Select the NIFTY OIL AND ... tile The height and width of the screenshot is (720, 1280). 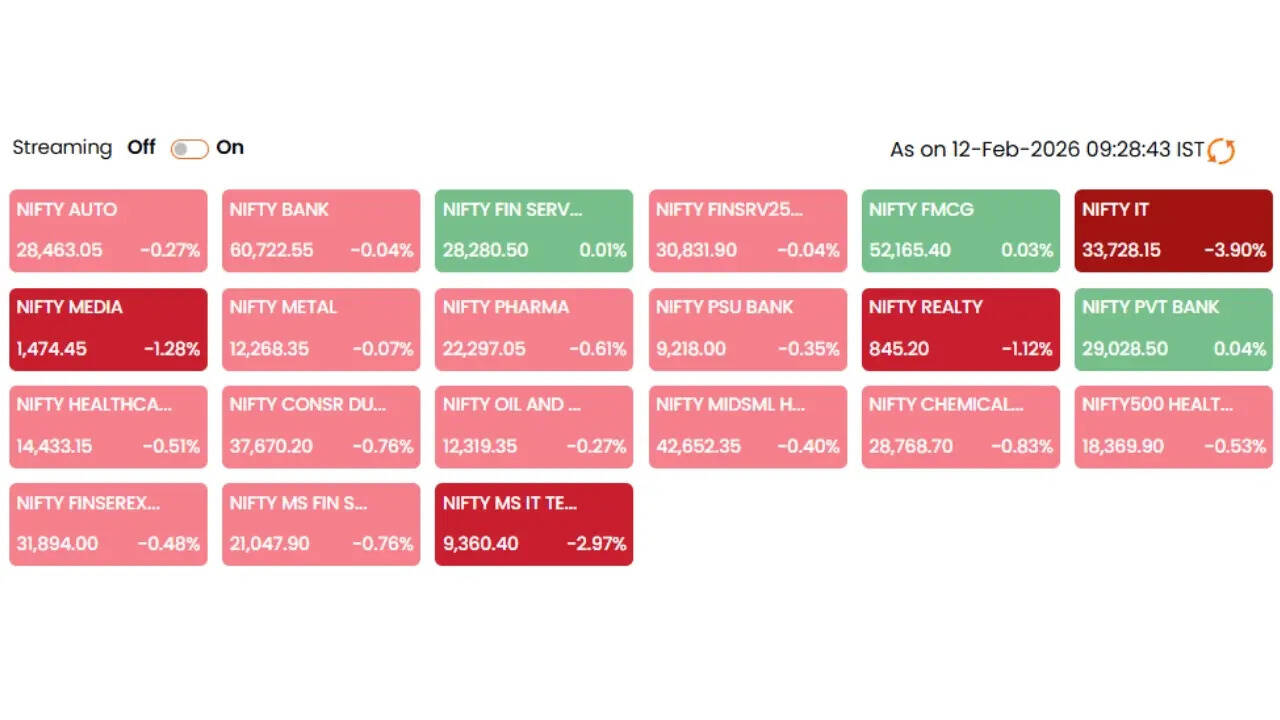(534, 426)
